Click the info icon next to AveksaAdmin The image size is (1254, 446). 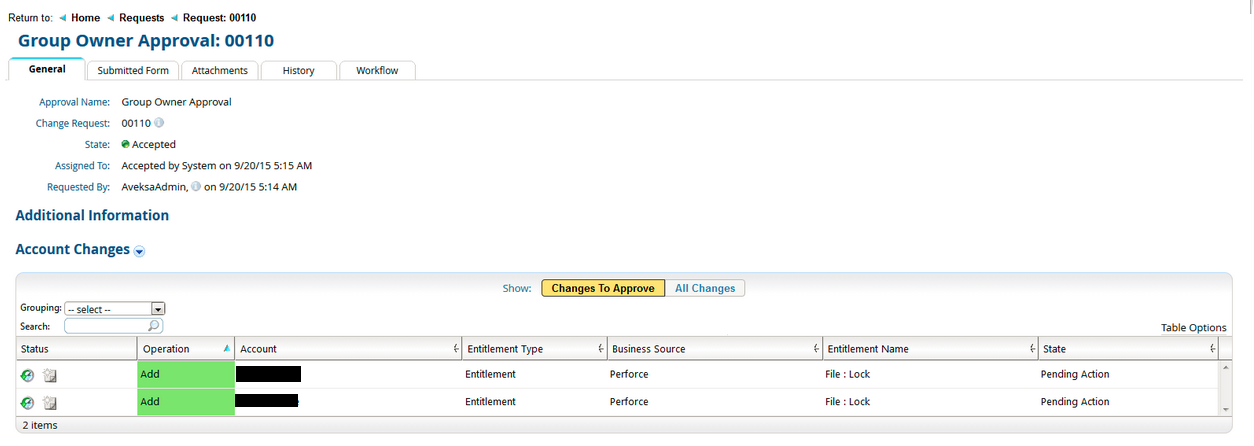196,187
